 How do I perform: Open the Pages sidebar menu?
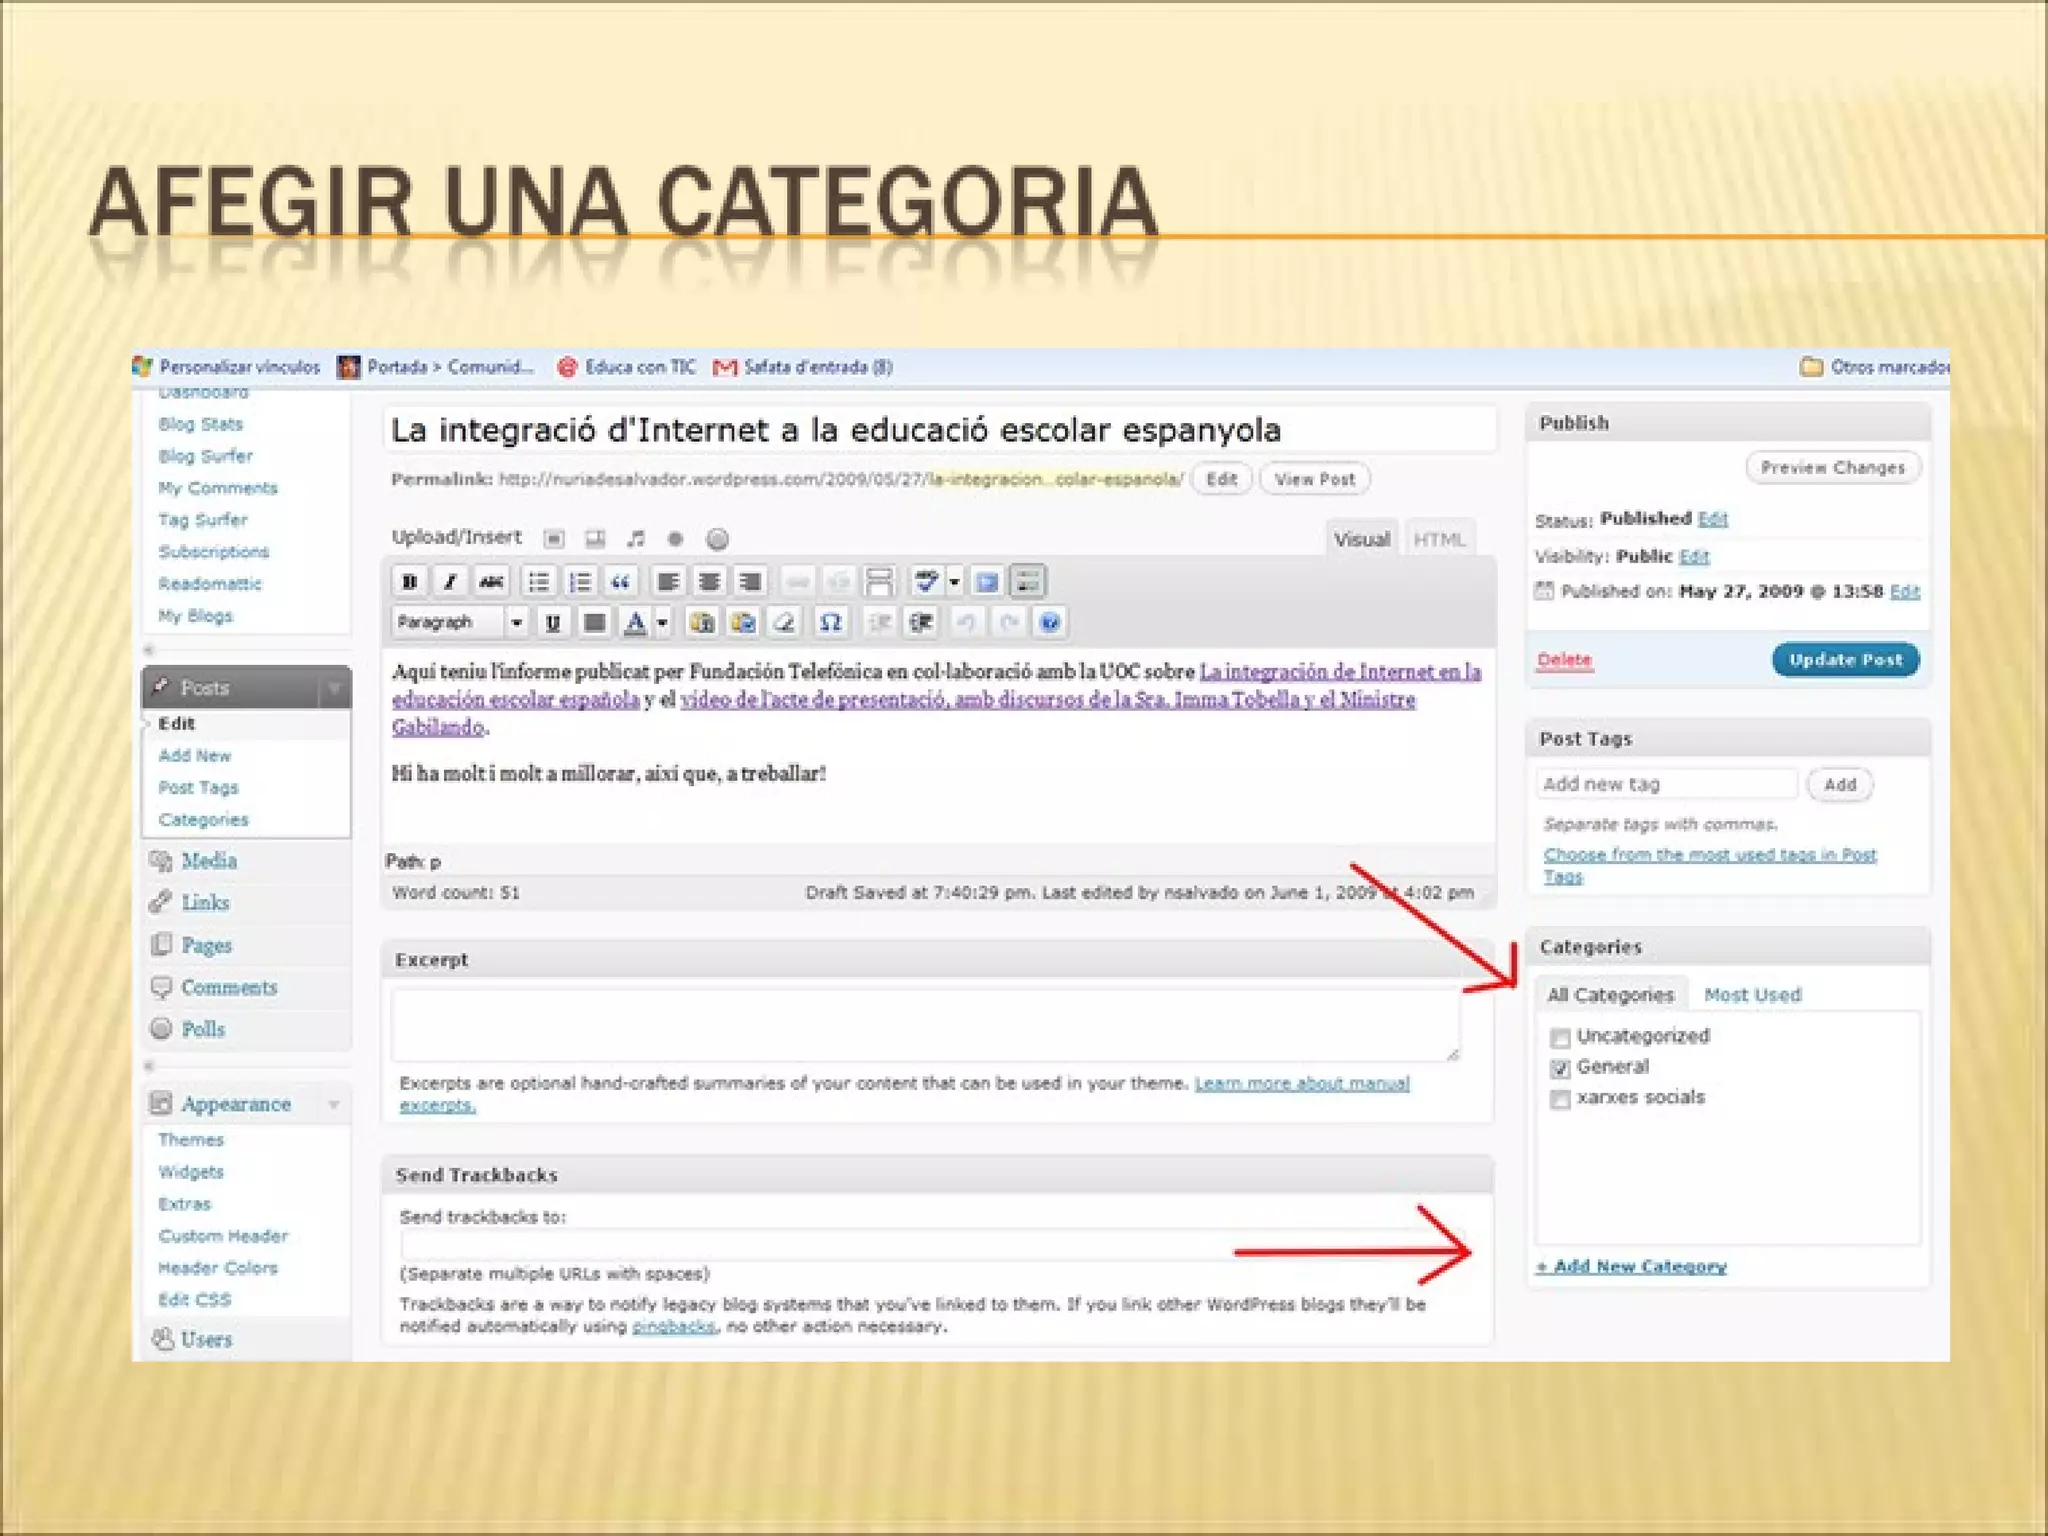coord(206,945)
